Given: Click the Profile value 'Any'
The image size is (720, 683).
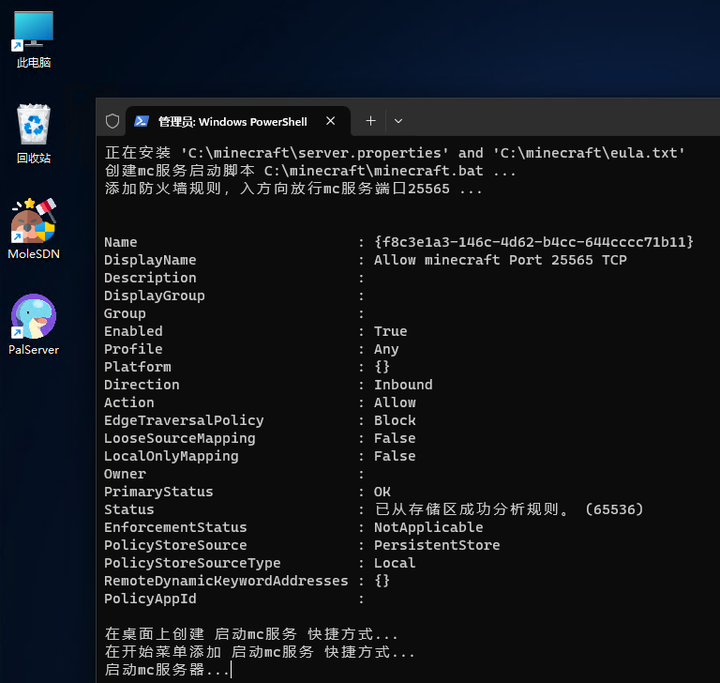Looking at the screenshot, I should [386, 349].
